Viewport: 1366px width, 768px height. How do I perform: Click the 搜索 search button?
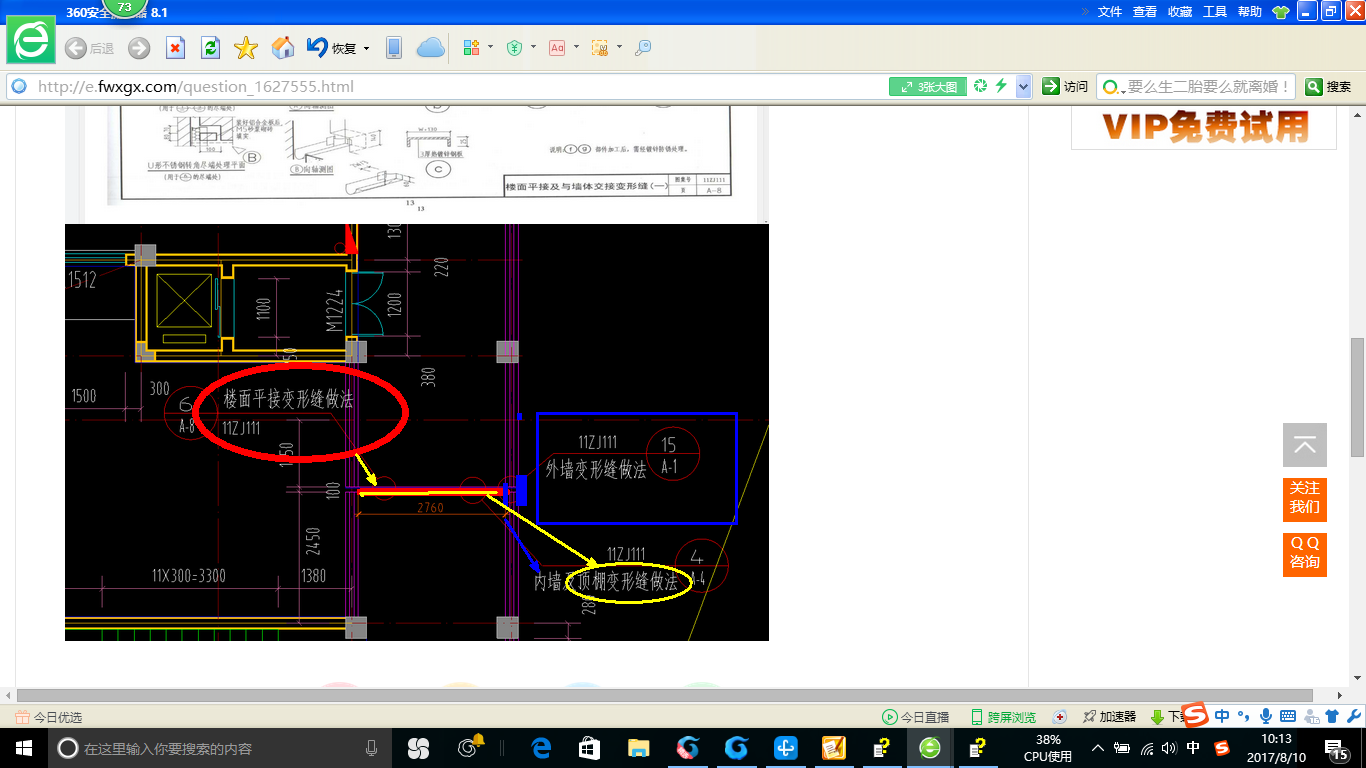(1328, 87)
